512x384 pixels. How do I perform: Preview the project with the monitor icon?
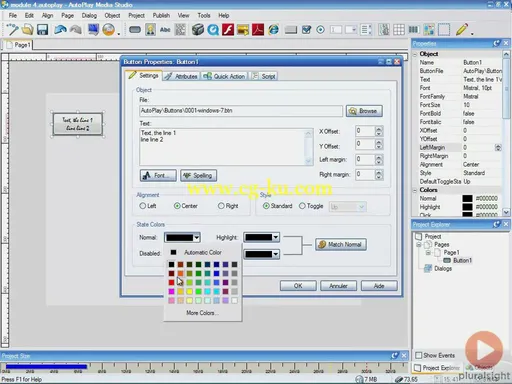click(x=93, y=30)
